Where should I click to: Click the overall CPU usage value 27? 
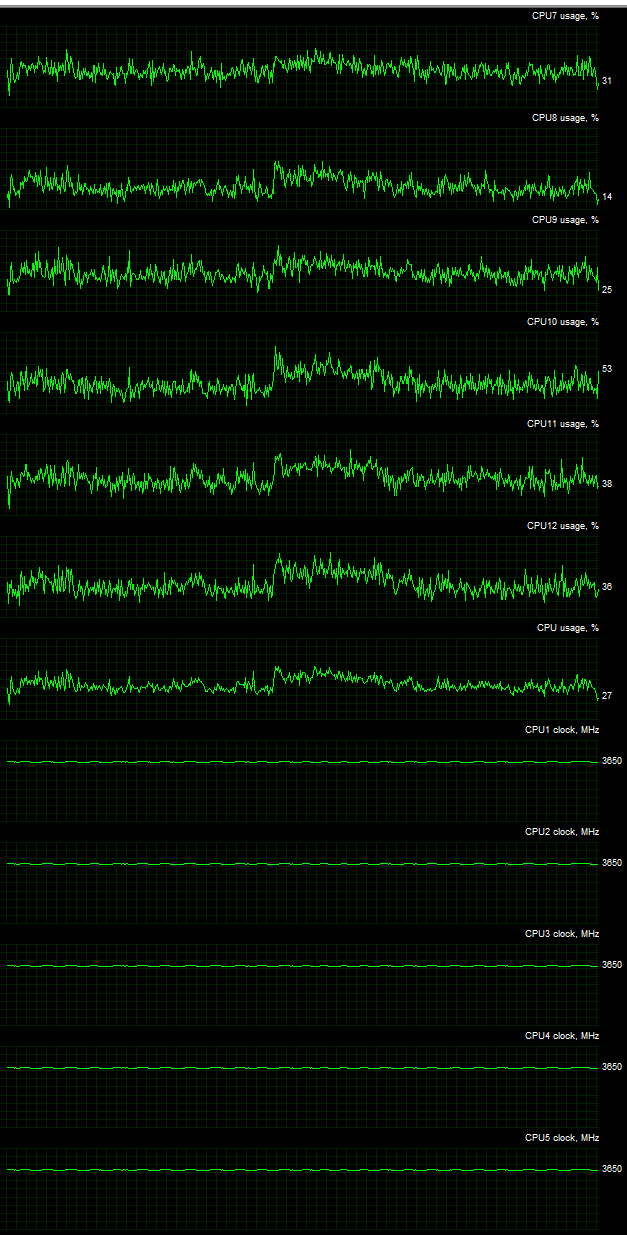tap(607, 696)
